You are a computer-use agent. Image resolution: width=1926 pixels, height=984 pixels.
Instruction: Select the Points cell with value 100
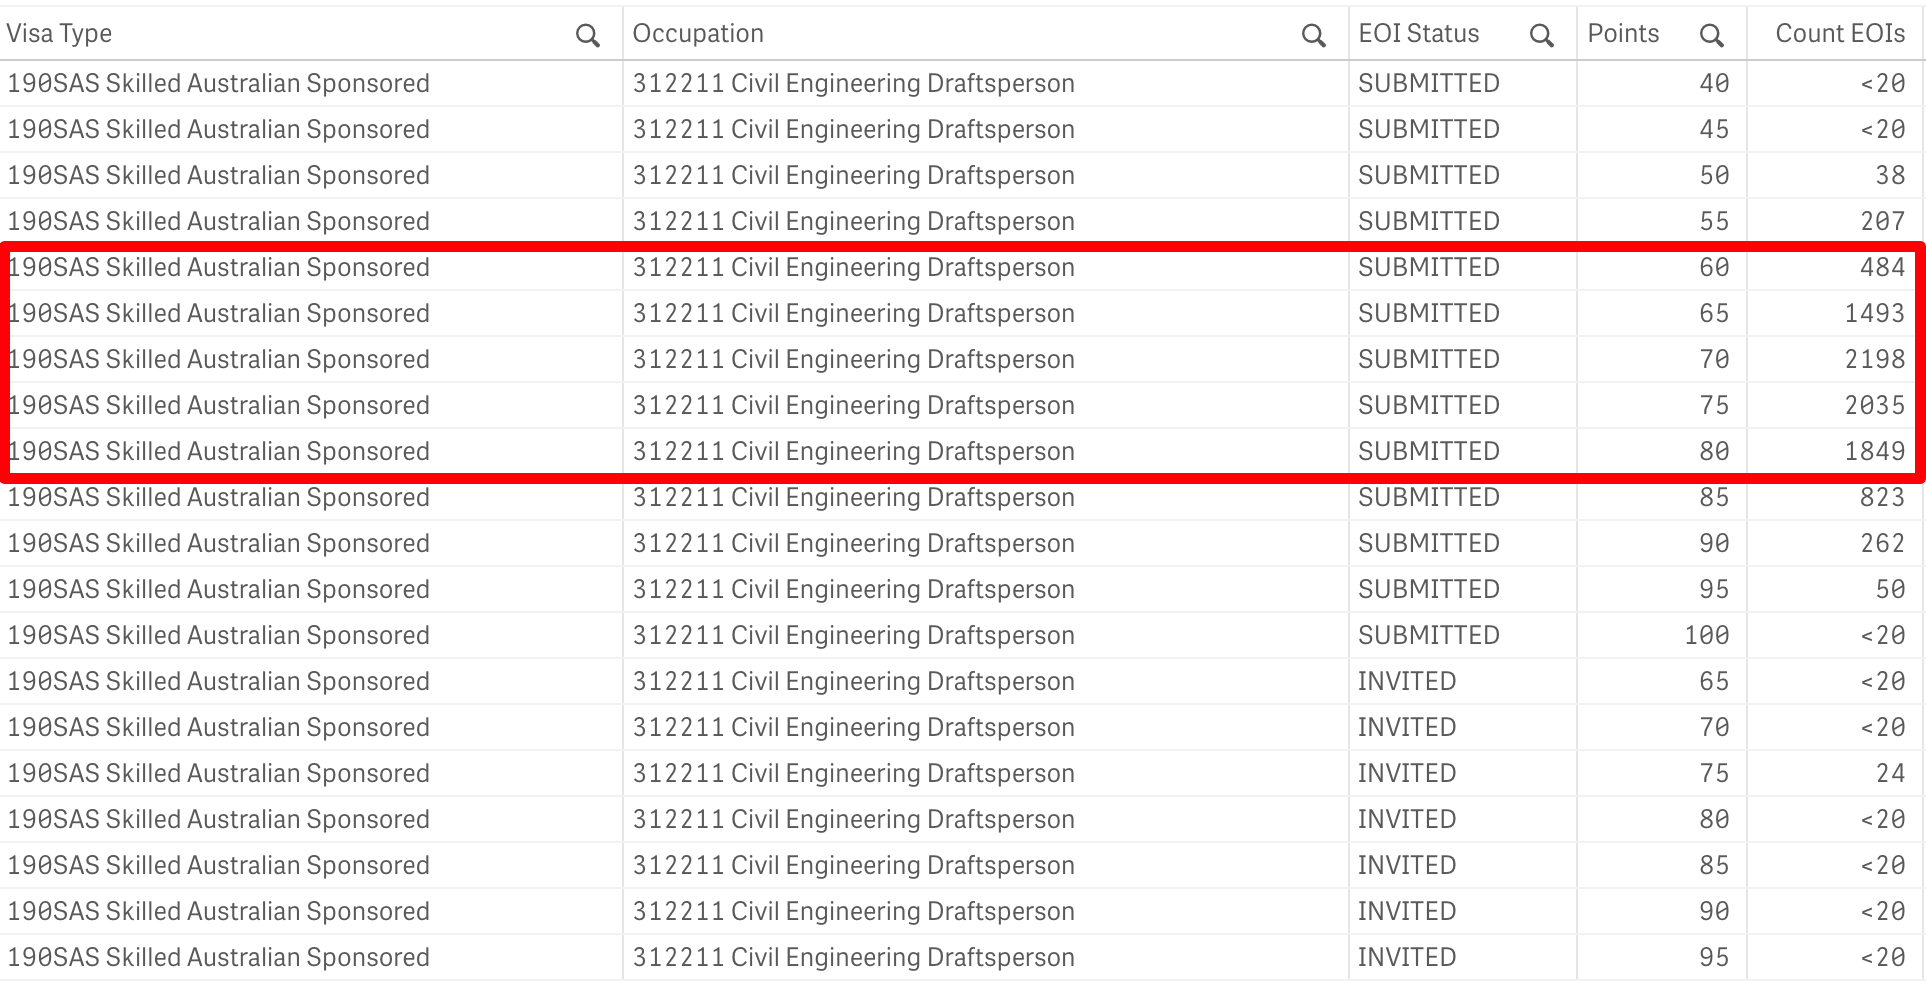1706,636
